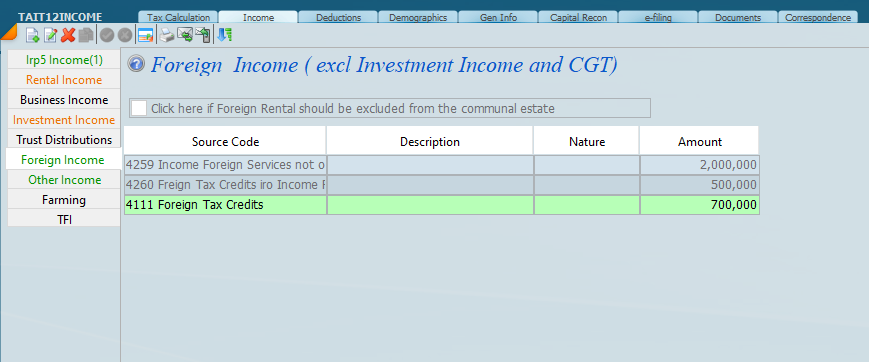Click the envelope with green arrows icon

pos(185,35)
